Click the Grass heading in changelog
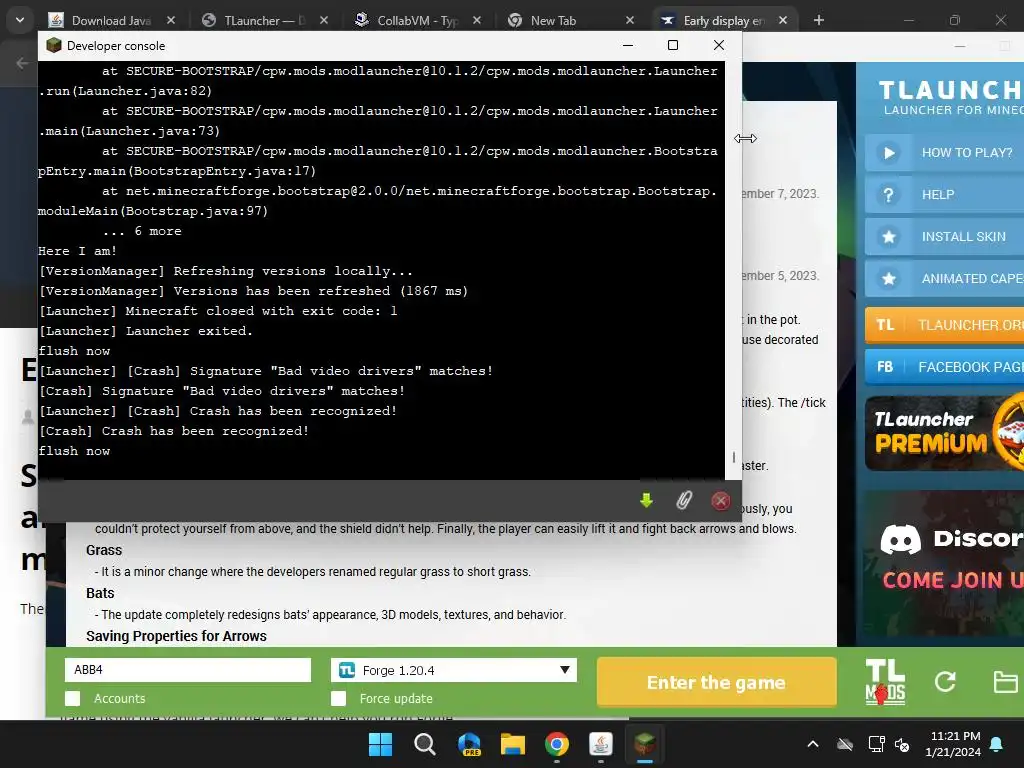Viewport: 1024px width, 768px height. click(x=104, y=550)
